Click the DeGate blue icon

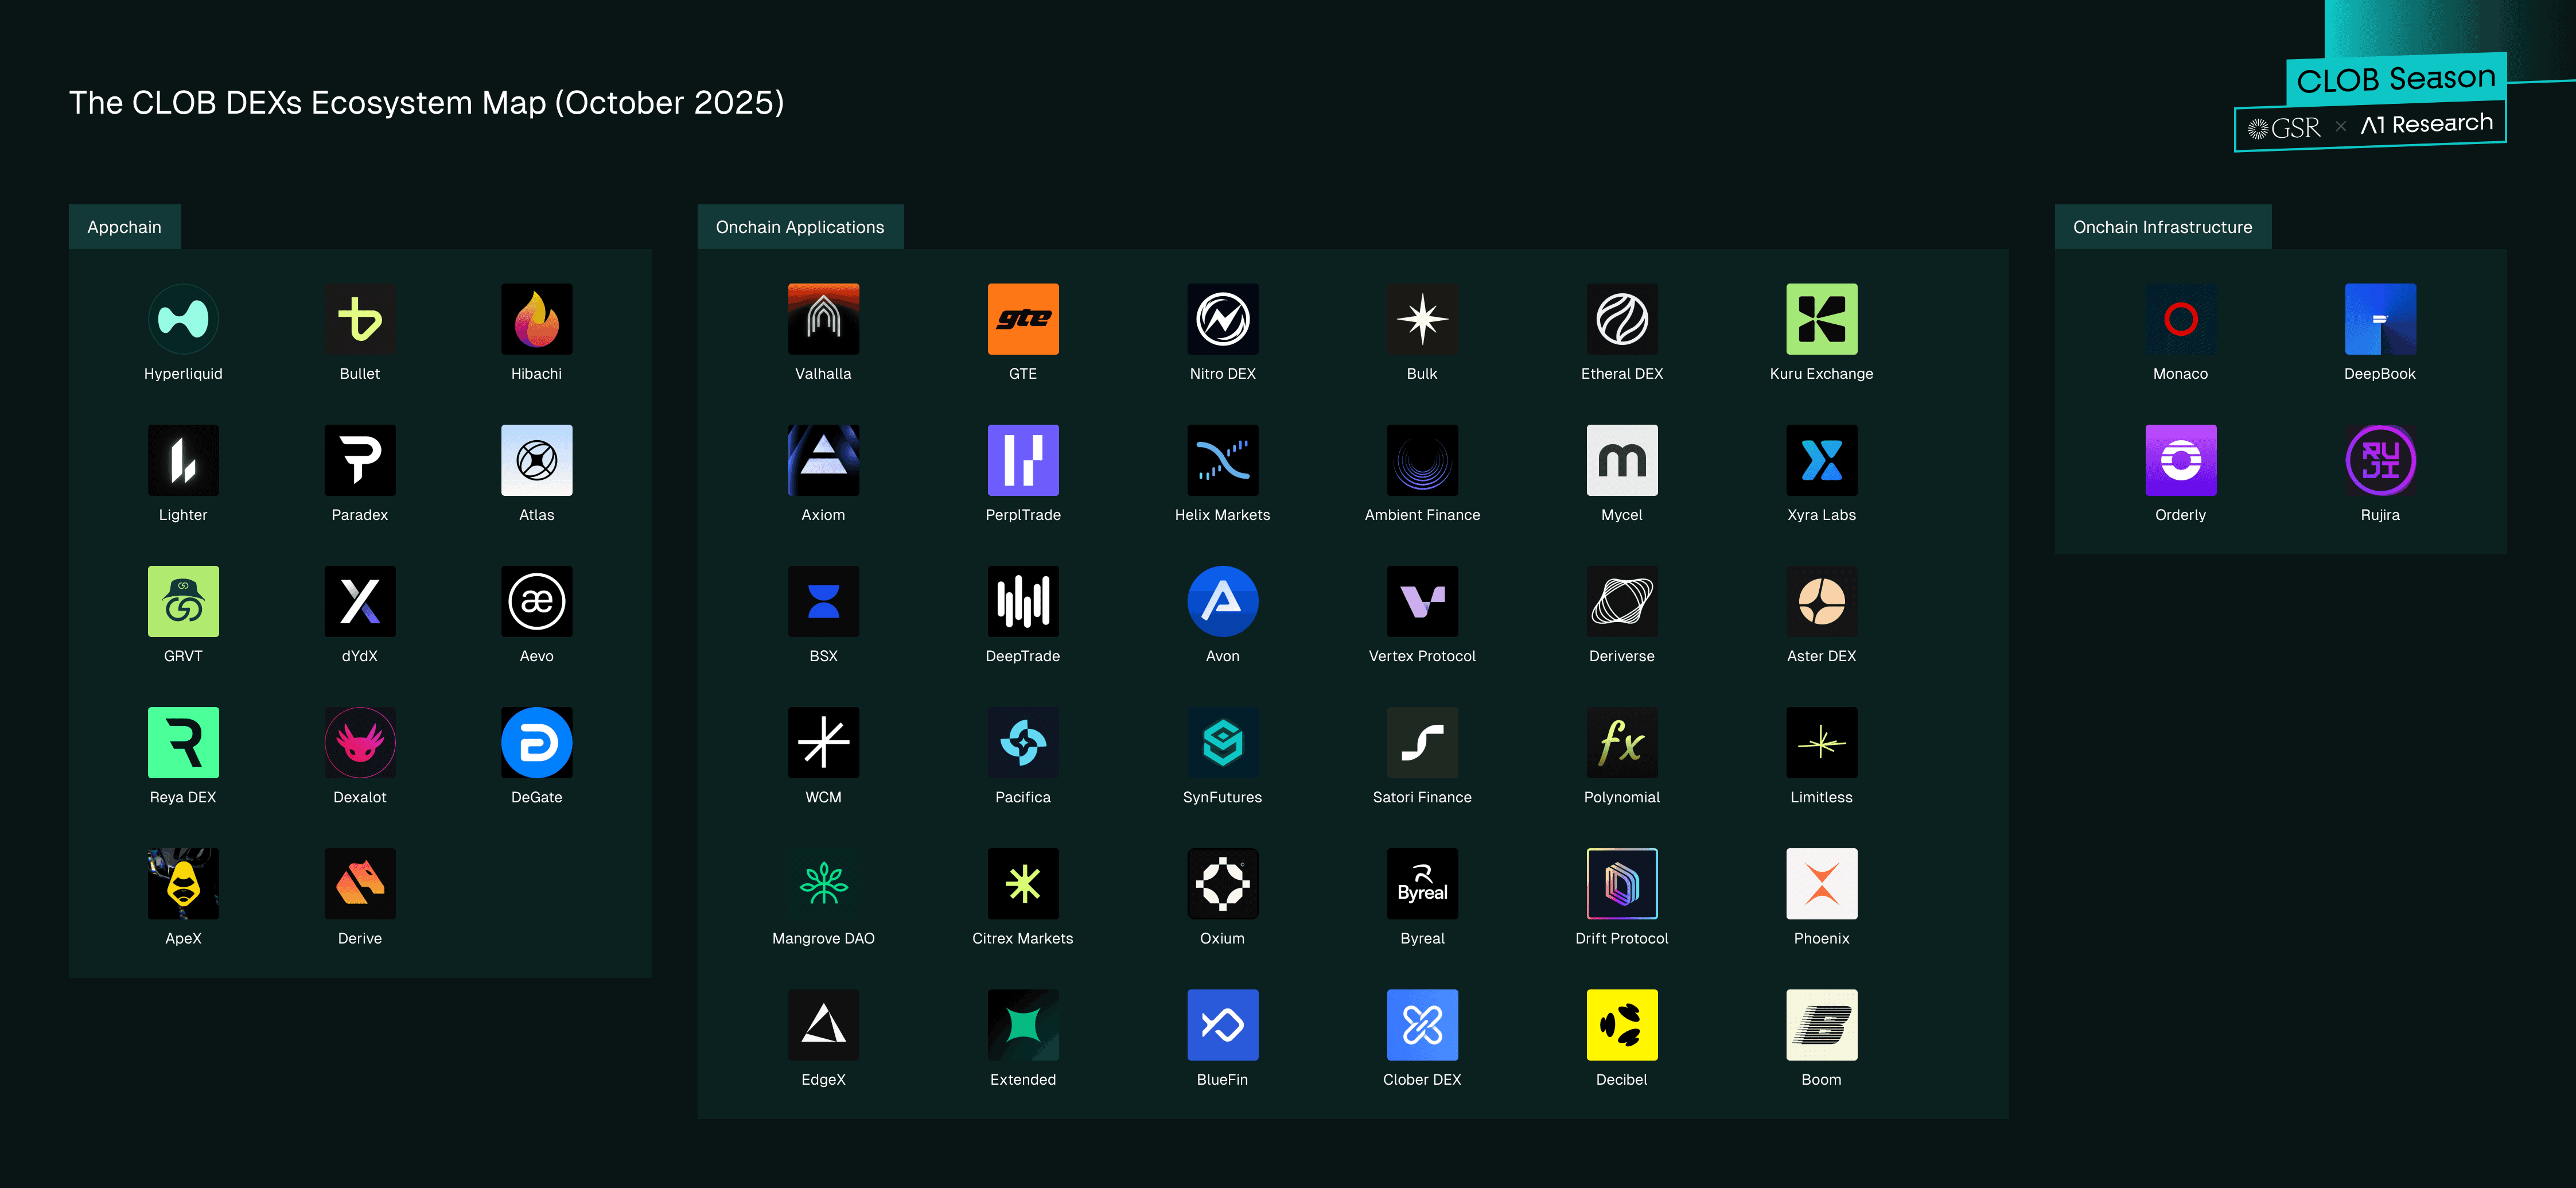[x=537, y=742]
